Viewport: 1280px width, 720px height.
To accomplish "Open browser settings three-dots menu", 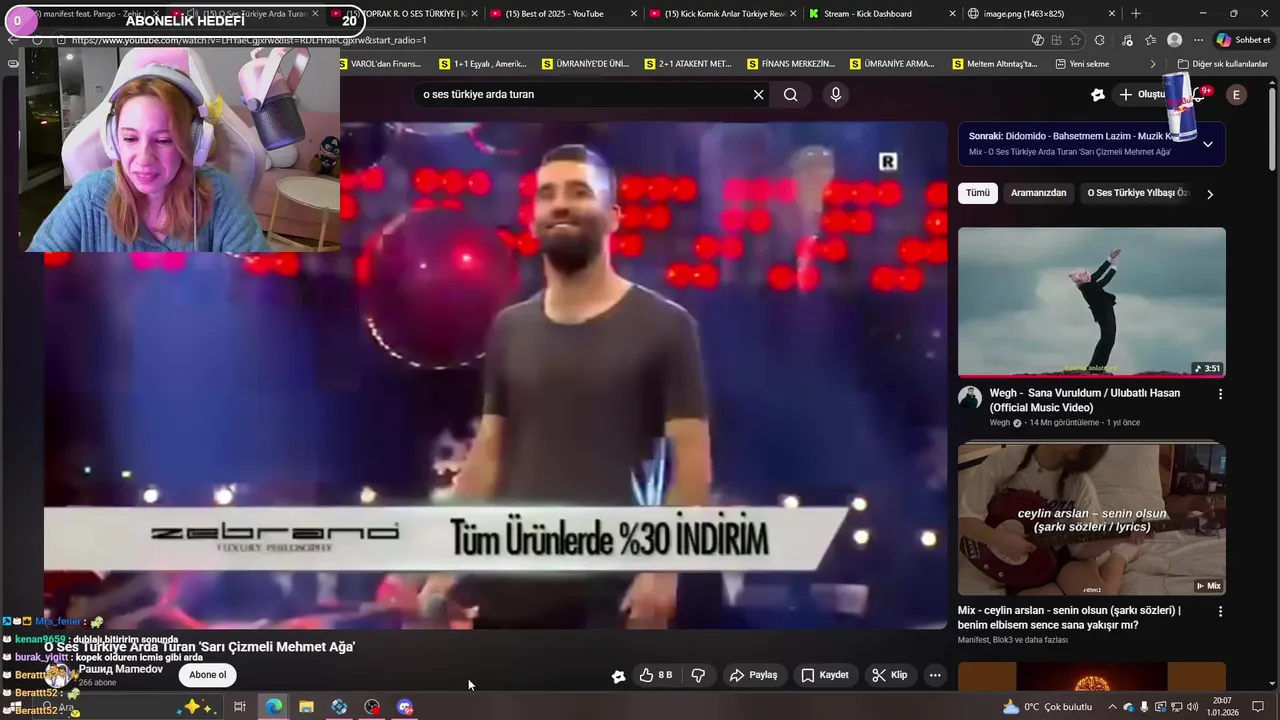I will (1198, 40).
